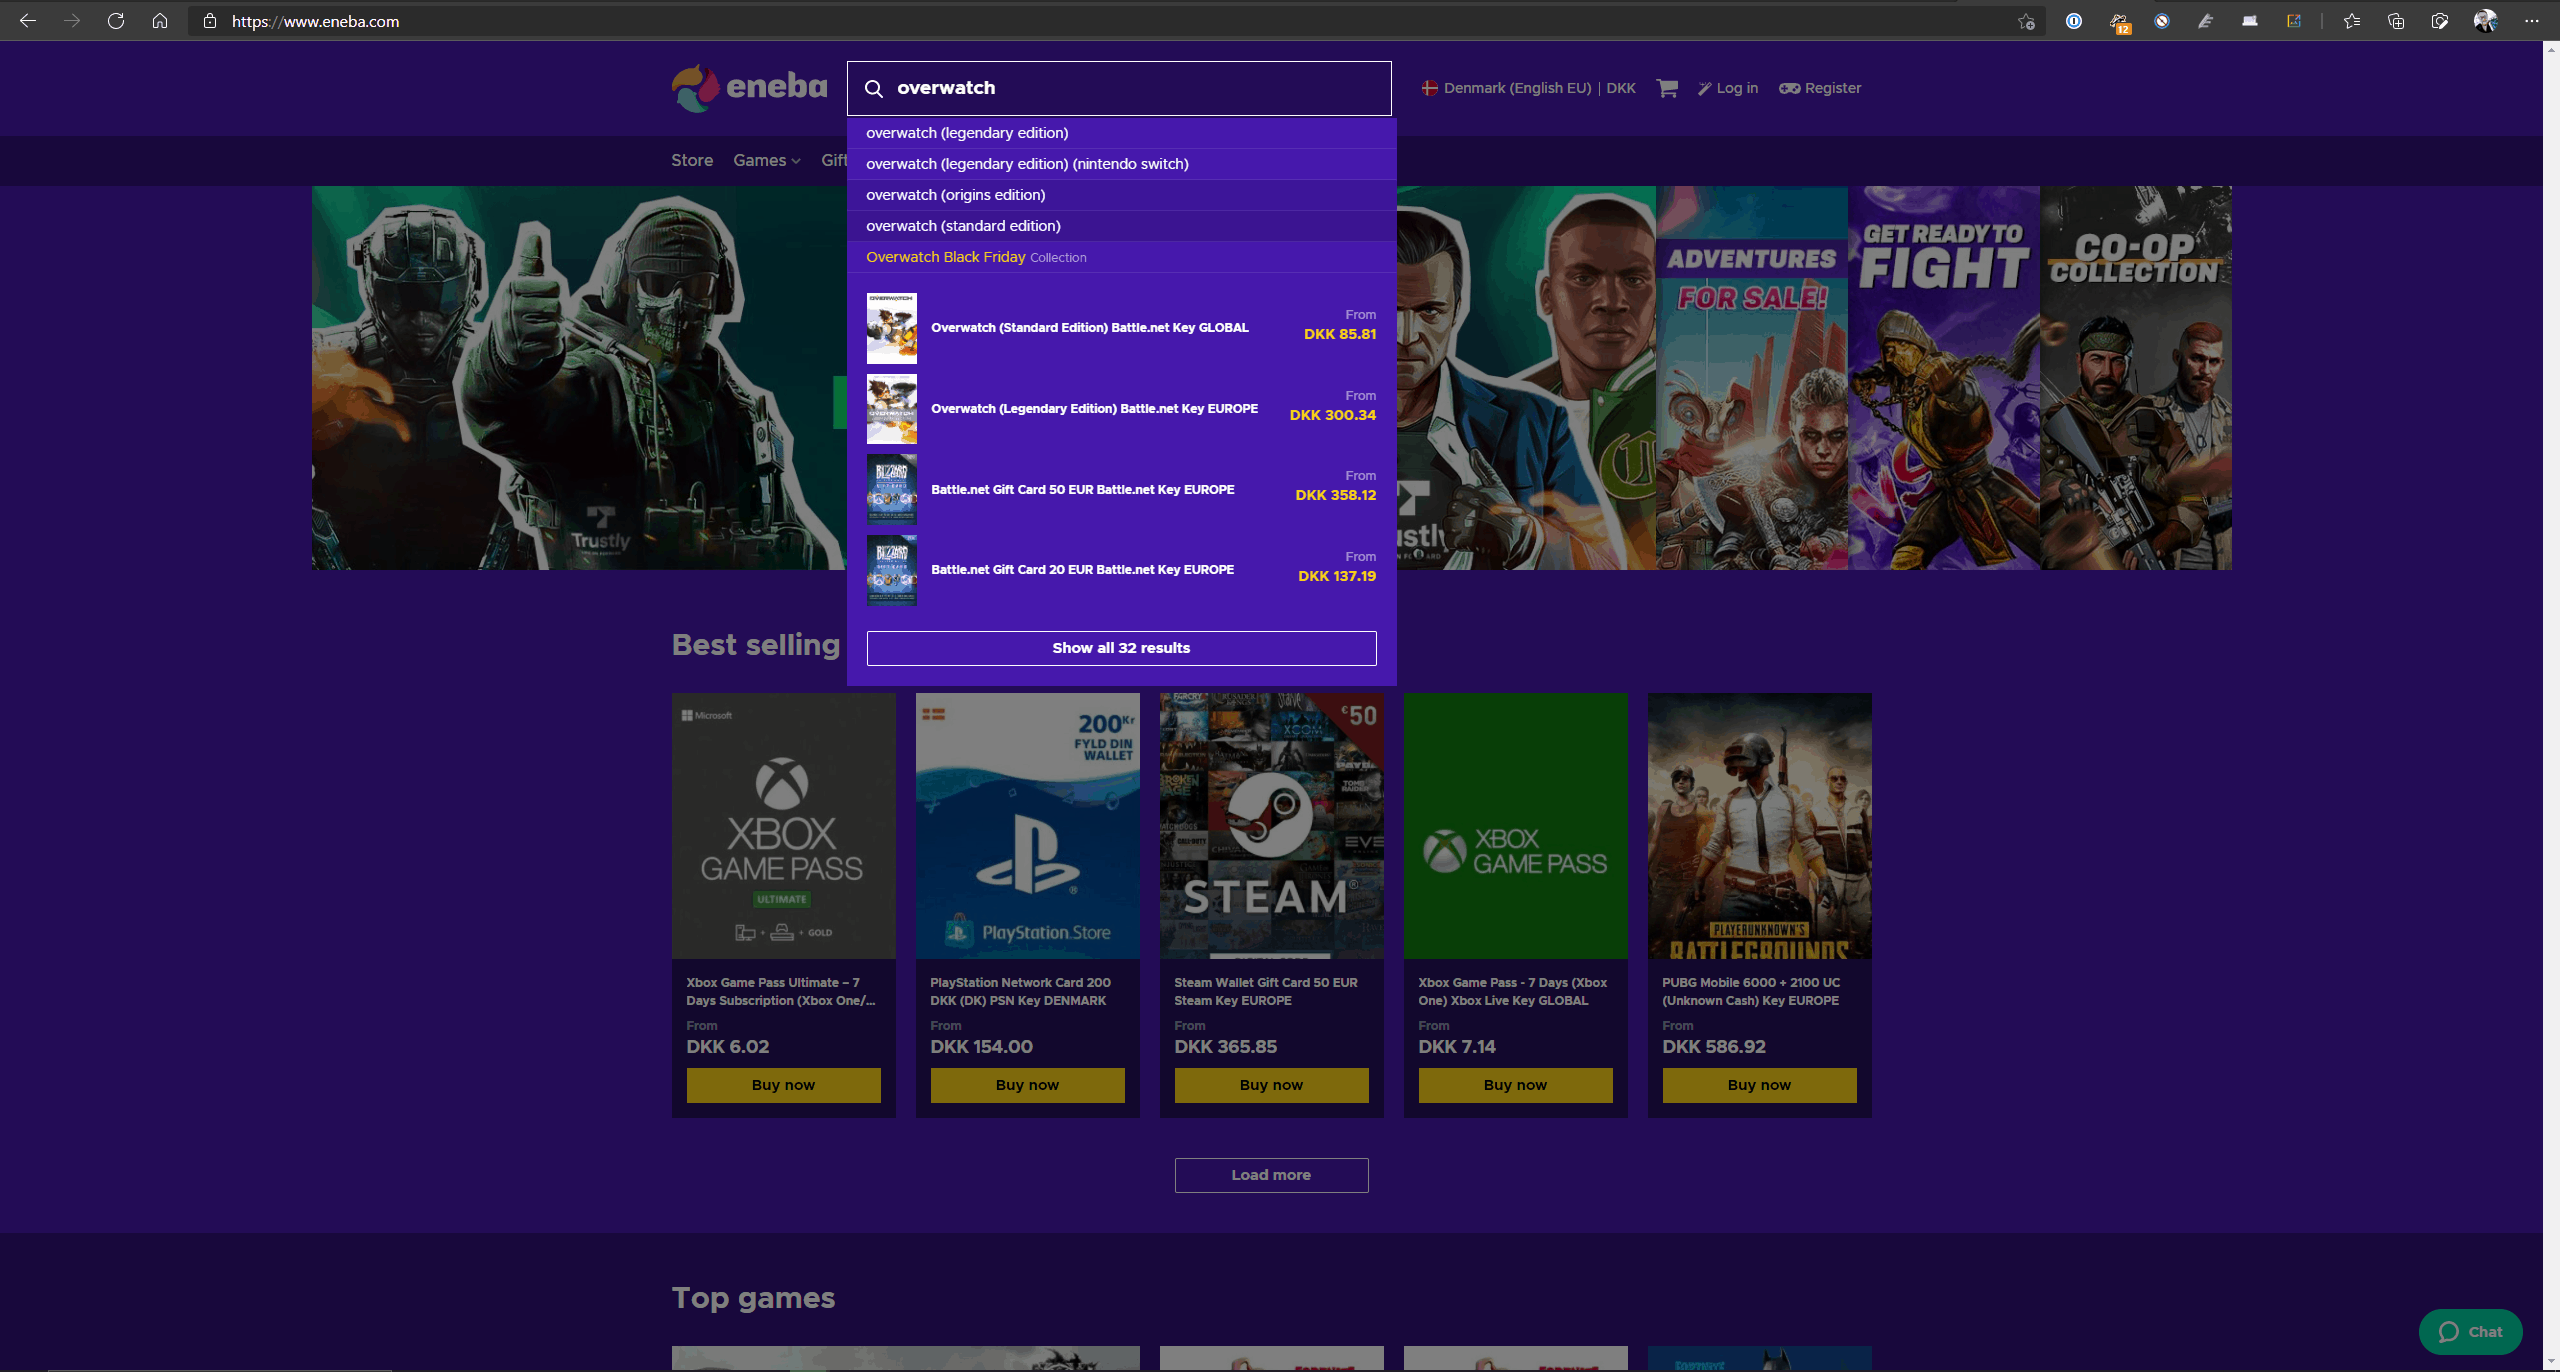Open the Store nav item
2560x1372 pixels.
[692, 160]
